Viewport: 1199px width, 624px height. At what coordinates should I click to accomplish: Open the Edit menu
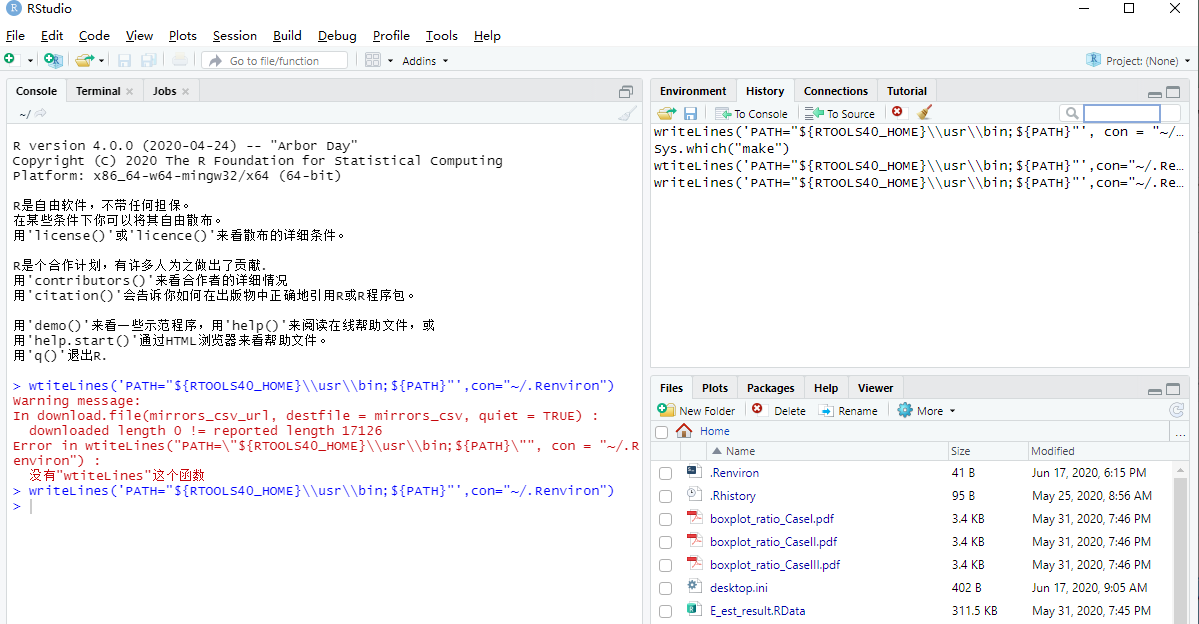tap(52, 35)
